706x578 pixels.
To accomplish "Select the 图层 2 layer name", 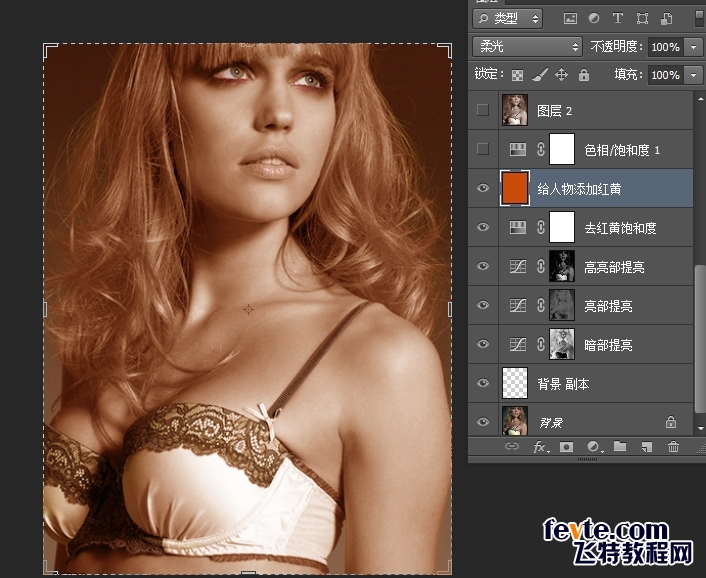I will coord(554,111).
